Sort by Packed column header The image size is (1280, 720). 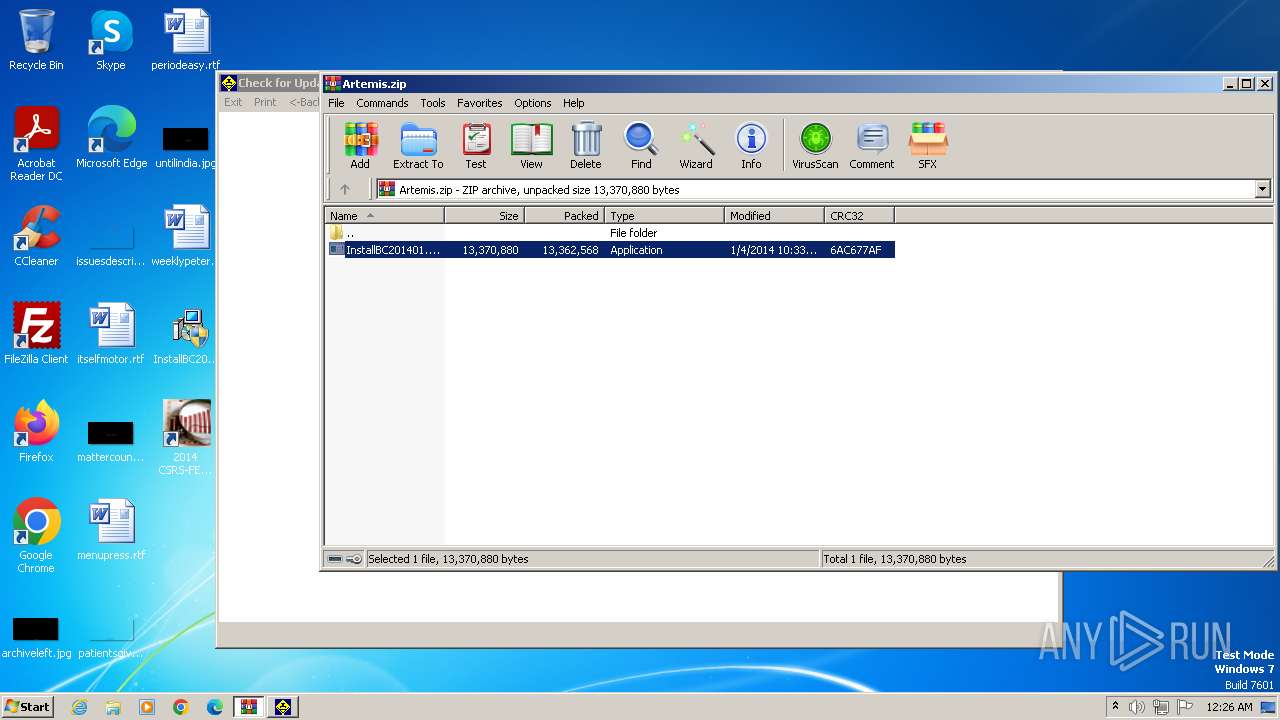point(564,216)
